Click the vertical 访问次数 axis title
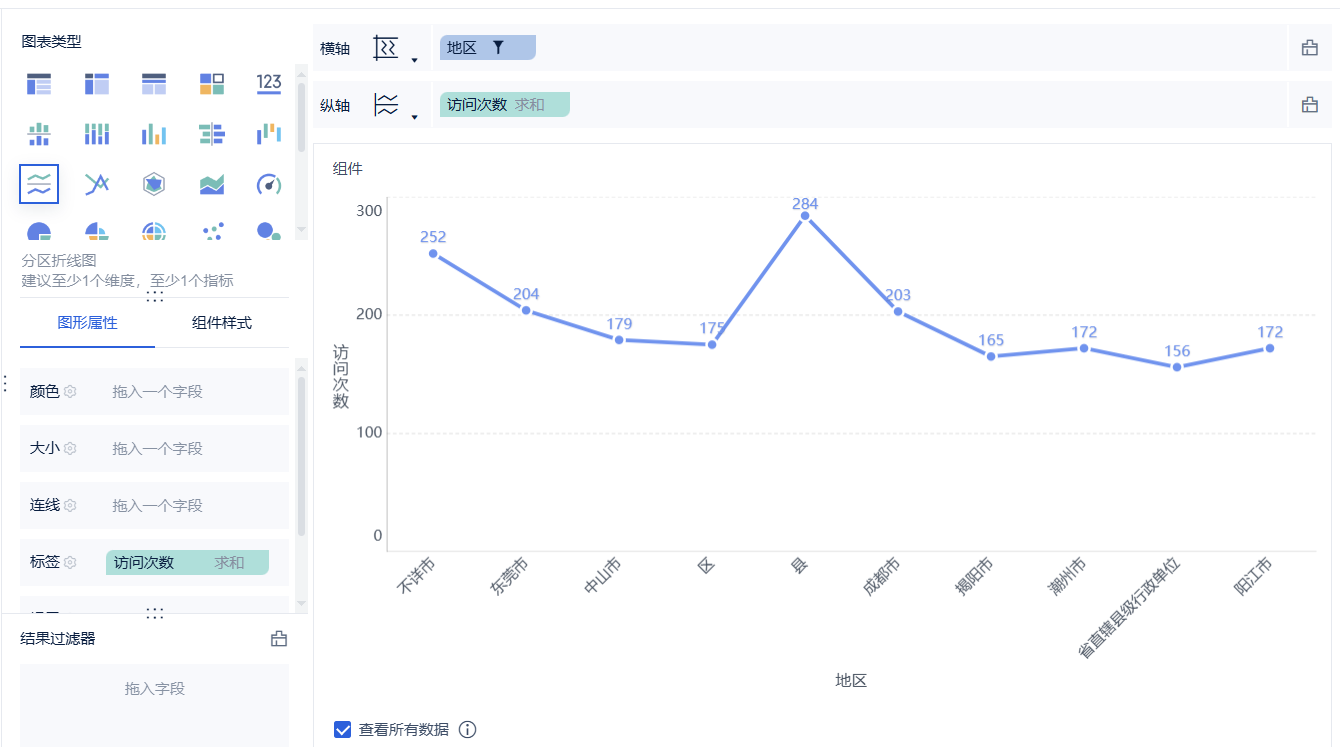Screen dimensions: 1340x747 [341, 377]
